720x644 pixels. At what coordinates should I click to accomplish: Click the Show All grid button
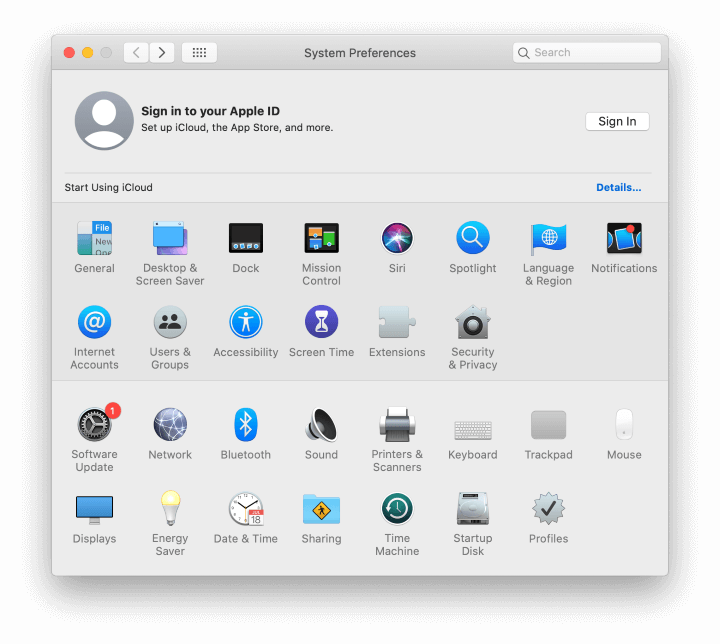tap(199, 53)
